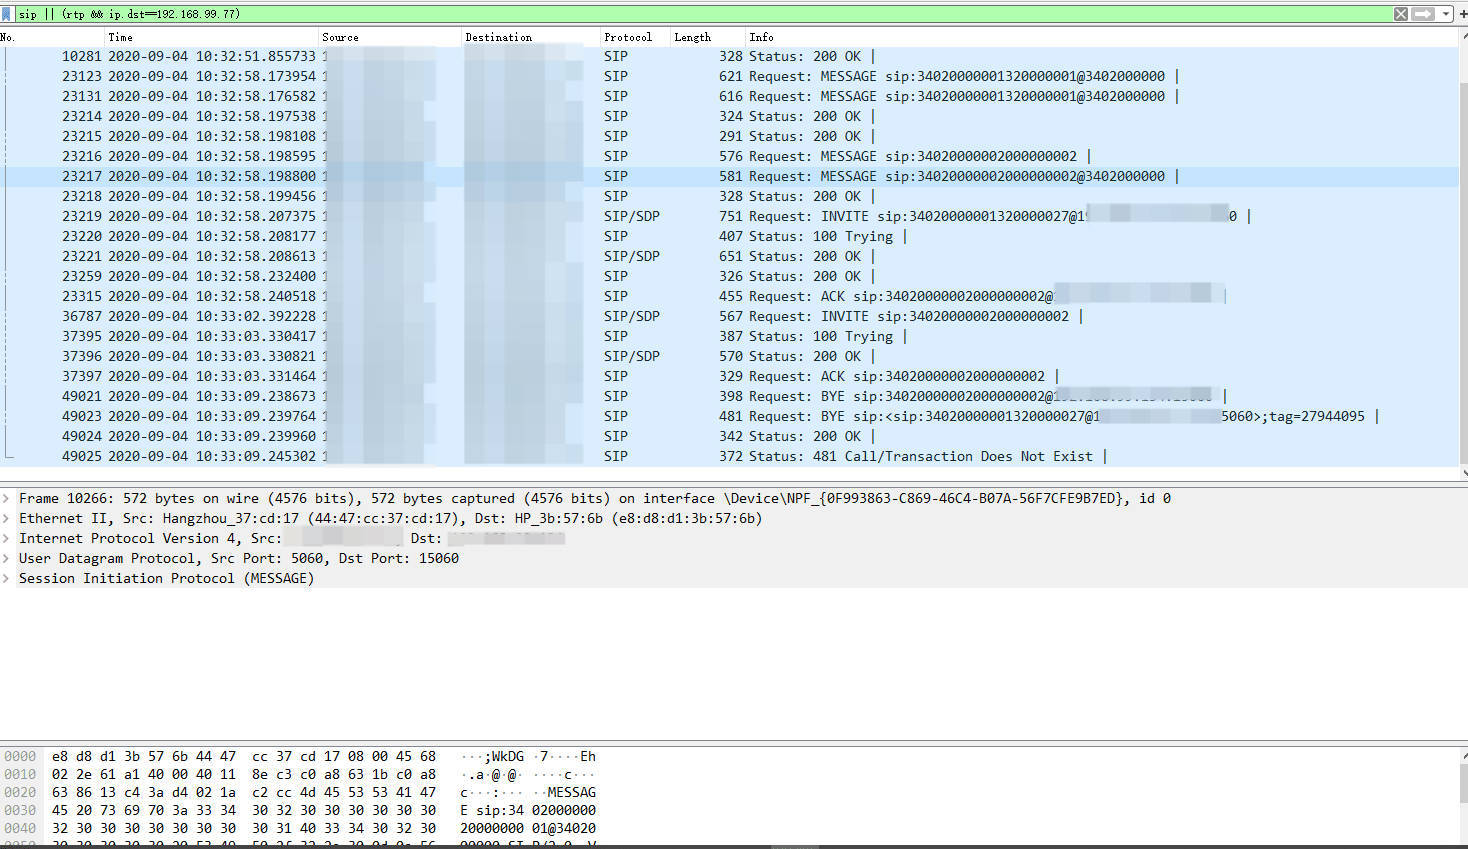
Task: Expand the Frame 10266 details row
Action: point(6,498)
